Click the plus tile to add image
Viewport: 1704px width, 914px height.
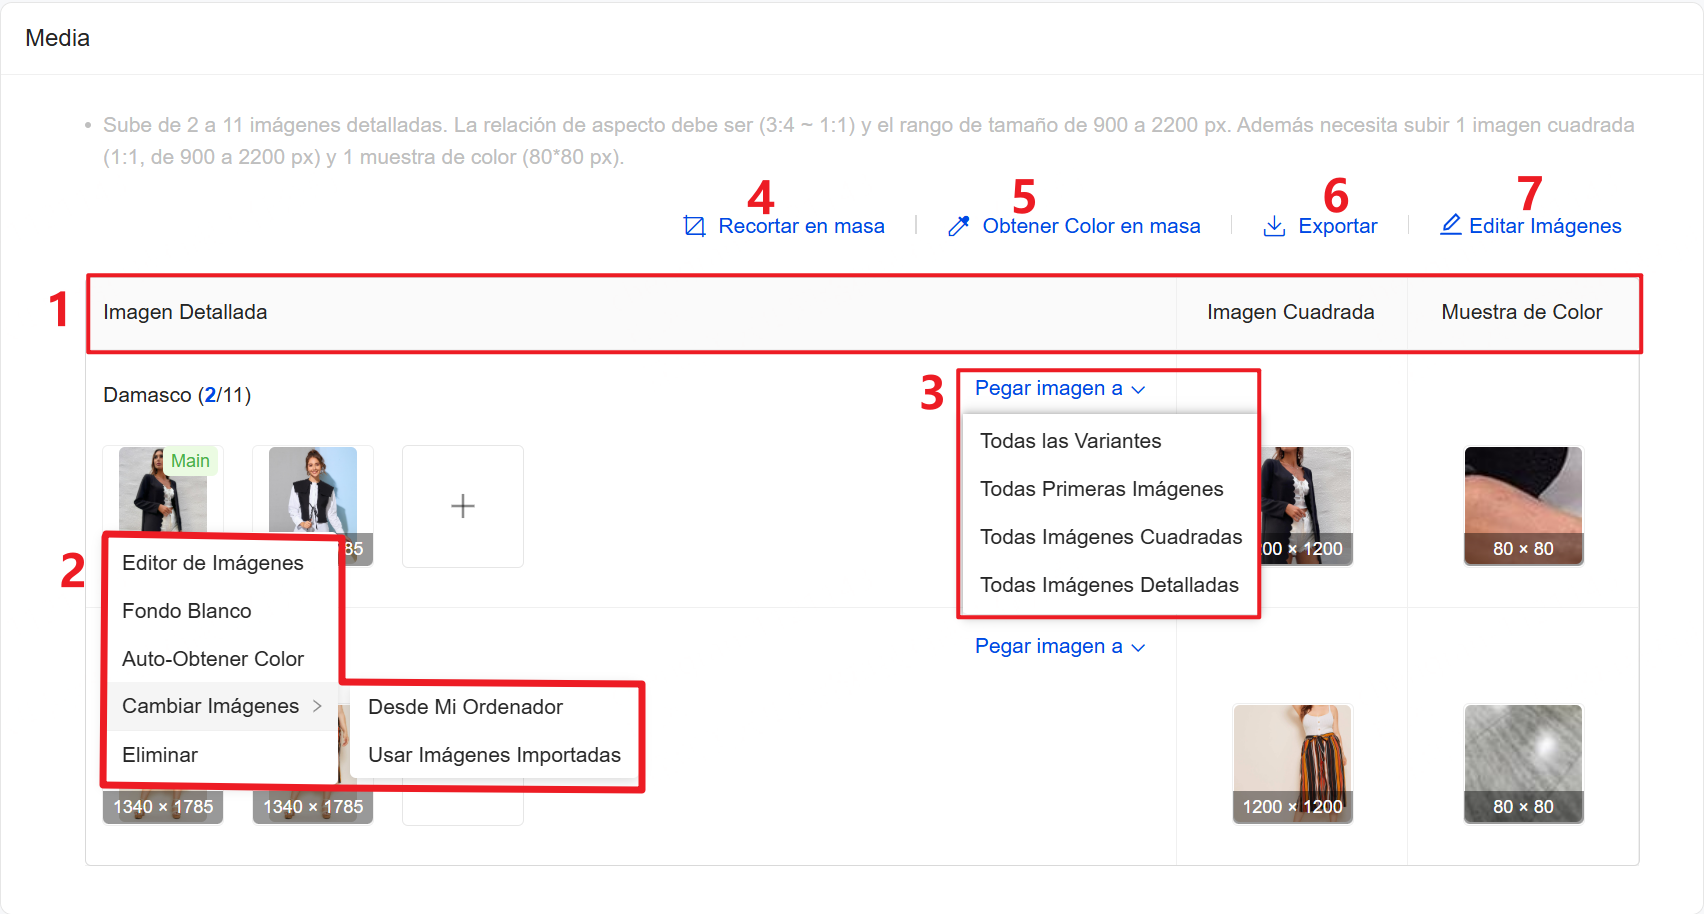coord(462,506)
